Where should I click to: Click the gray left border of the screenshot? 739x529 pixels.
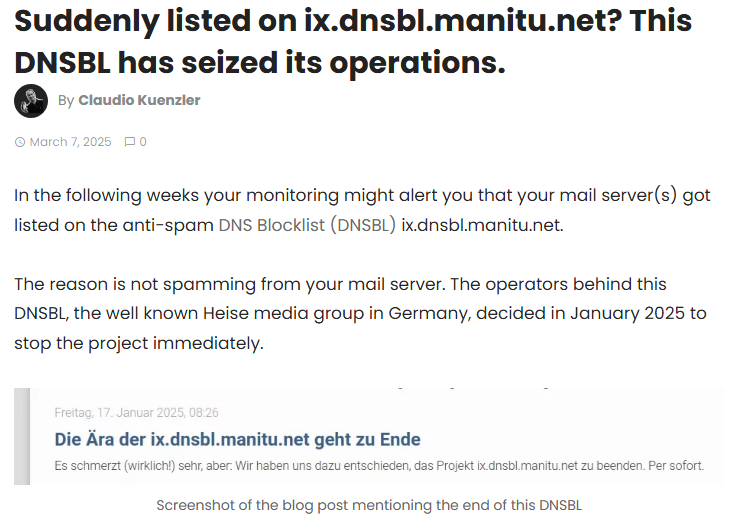point(20,436)
